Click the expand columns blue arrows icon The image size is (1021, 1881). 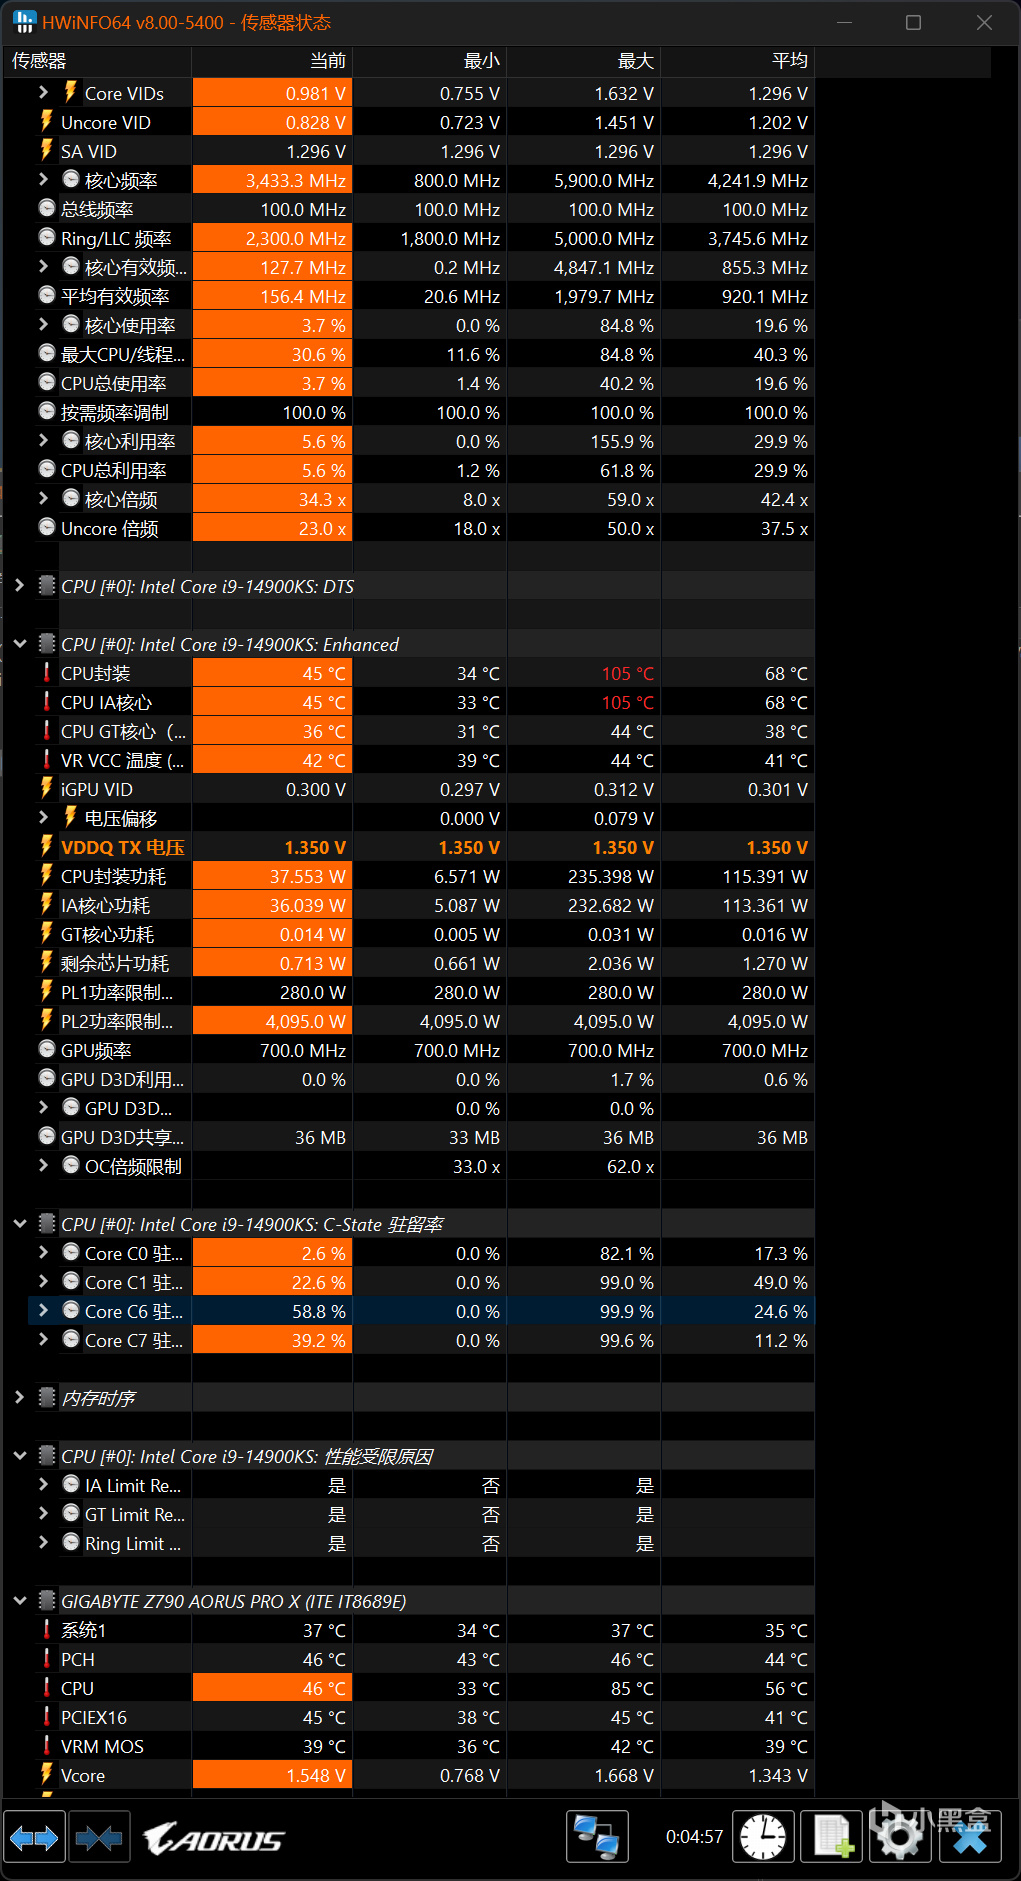click(x=34, y=1837)
